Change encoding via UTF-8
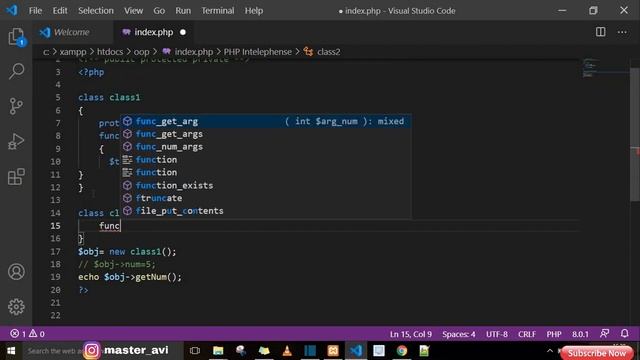Viewport: 640px width, 360px height. click(x=497, y=334)
